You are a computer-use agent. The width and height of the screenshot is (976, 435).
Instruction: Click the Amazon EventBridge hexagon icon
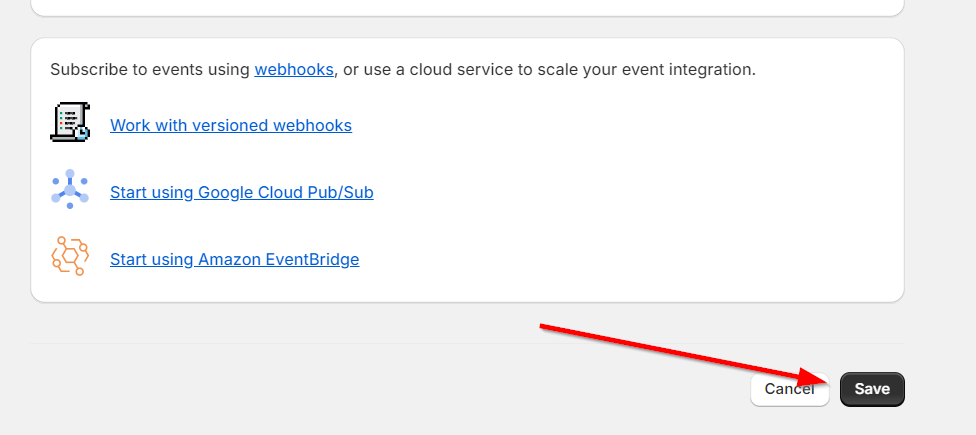coord(70,257)
